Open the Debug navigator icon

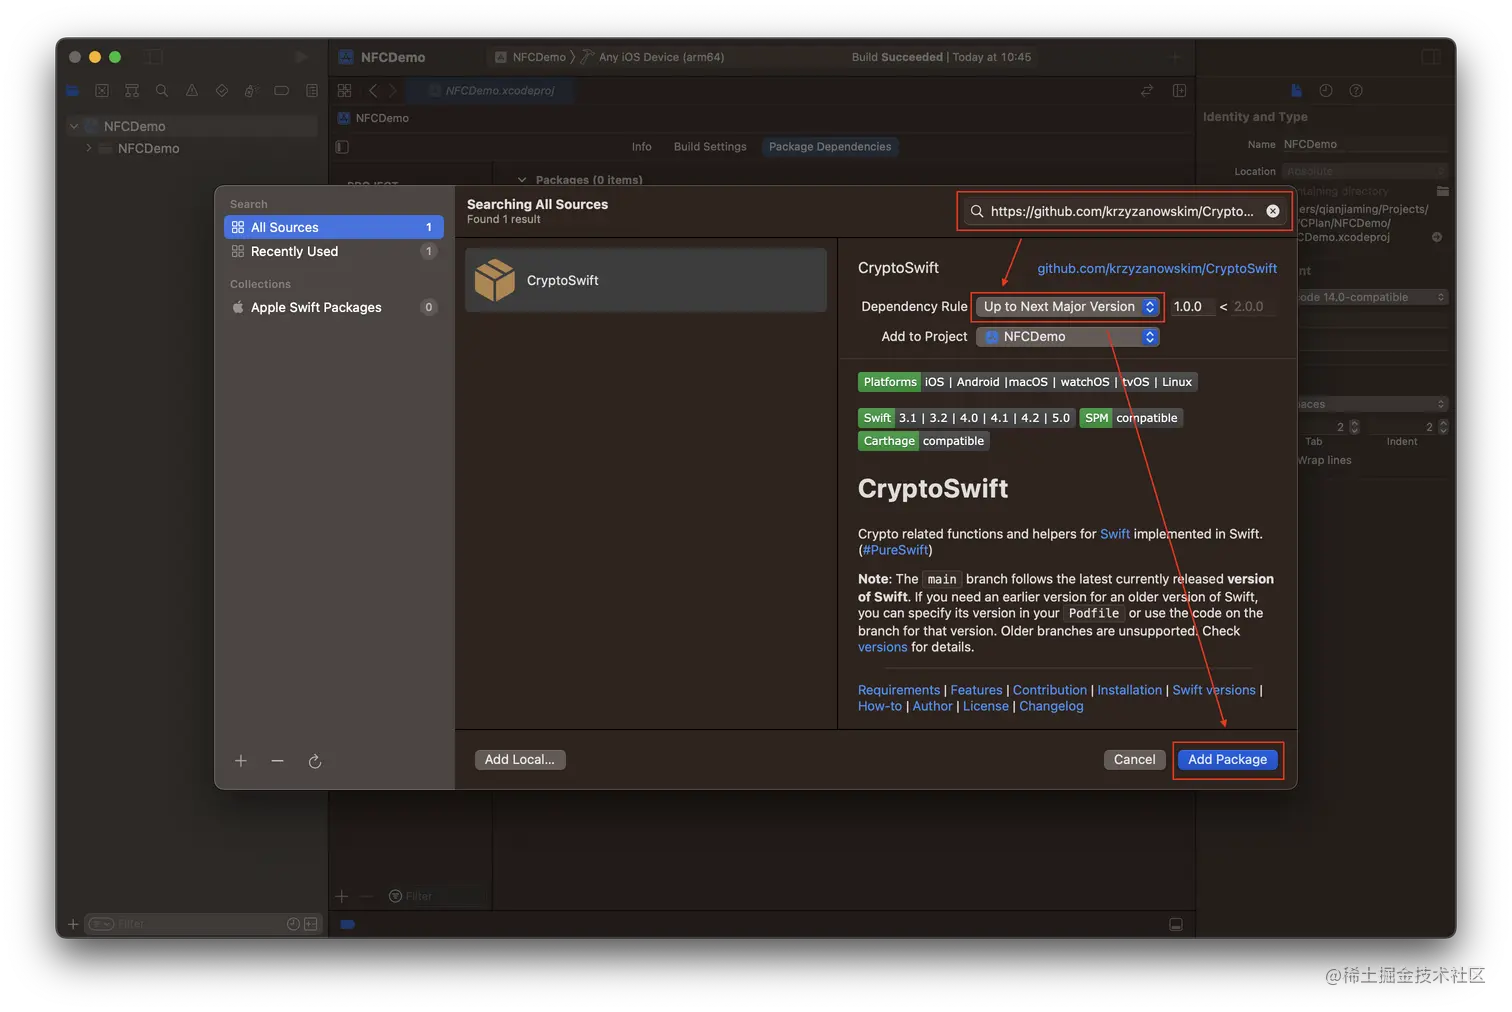click(x=251, y=91)
